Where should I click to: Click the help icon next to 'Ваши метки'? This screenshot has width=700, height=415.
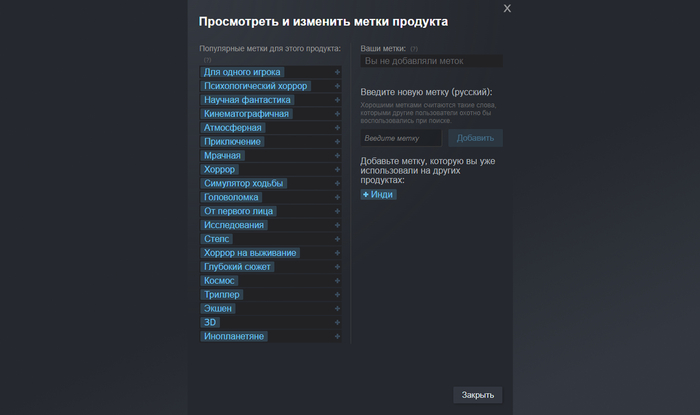[x=414, y=48]
